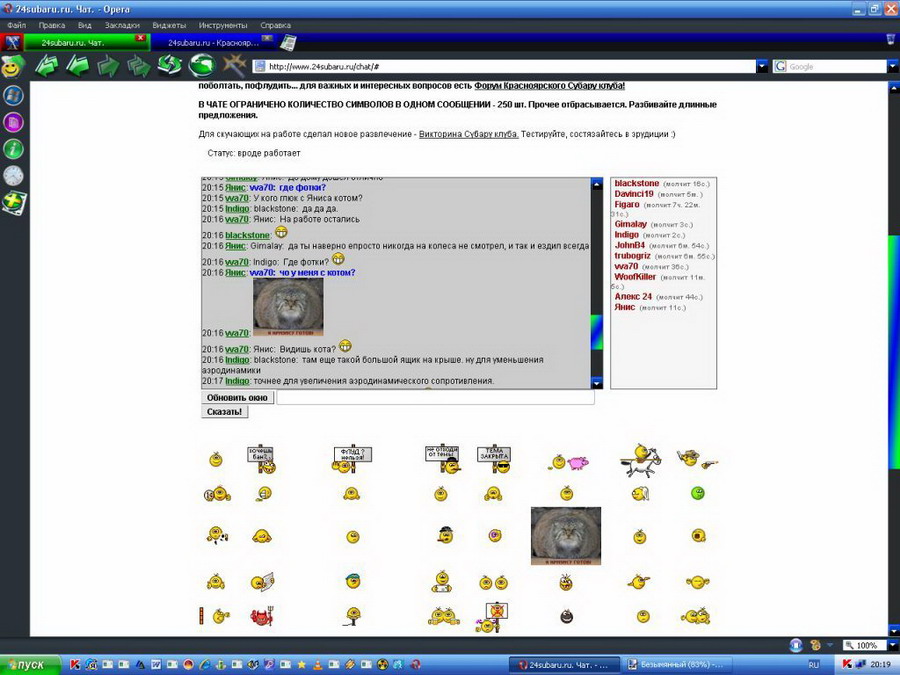Open the Виджеты menu
The height and width of the screenshot is (675, 900).
(169, 25)
